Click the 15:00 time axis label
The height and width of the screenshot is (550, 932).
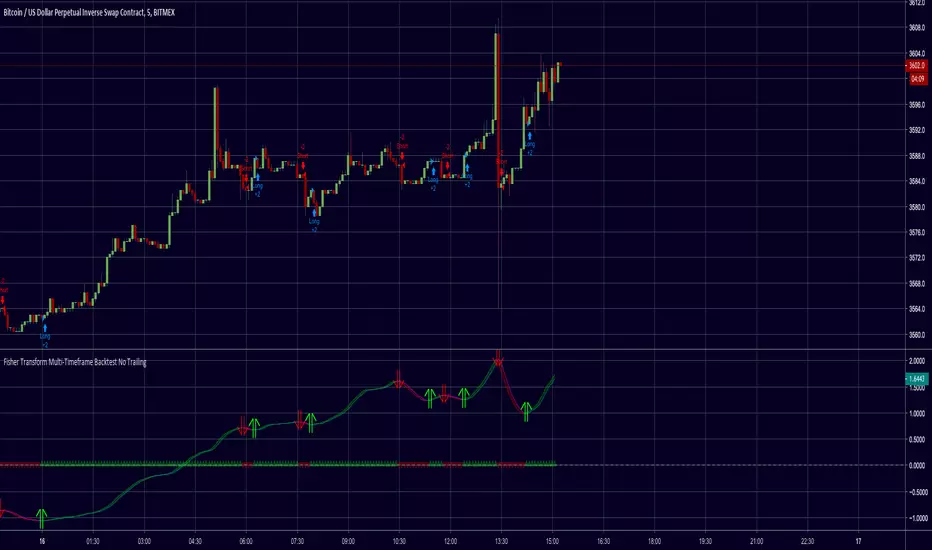[x=553, y=541]
